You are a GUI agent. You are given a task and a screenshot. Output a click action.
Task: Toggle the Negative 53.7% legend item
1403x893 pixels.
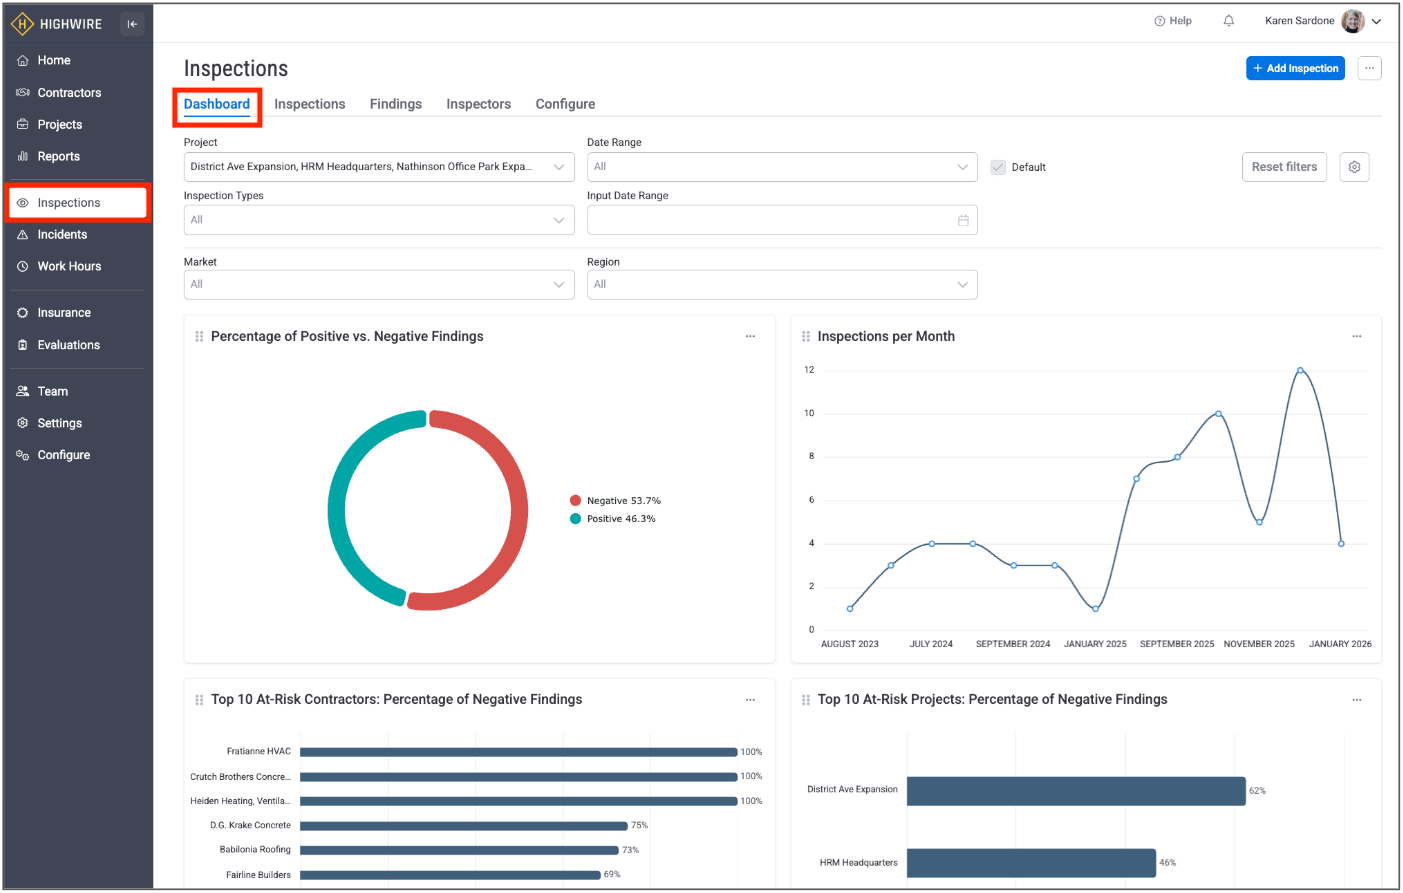pos(615,501)
